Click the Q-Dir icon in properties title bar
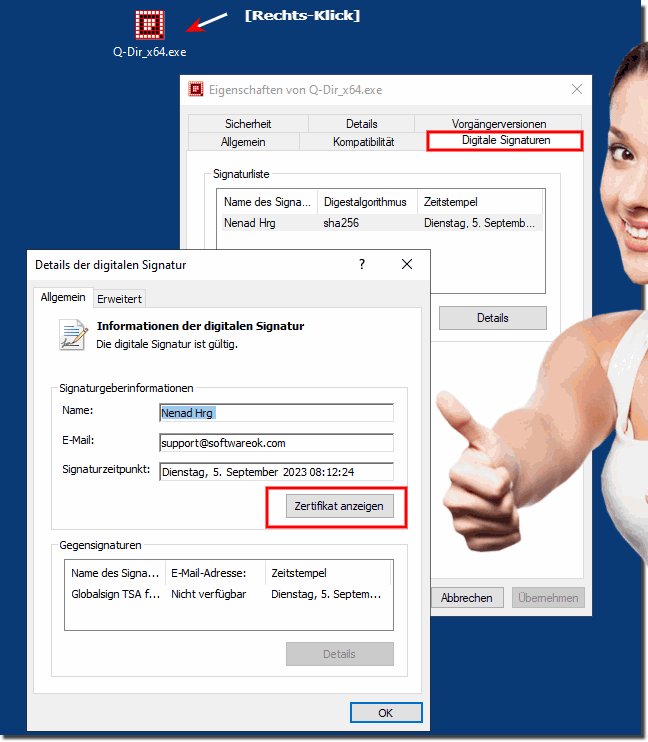The height and width of the screenshot is (742, 648). [195, 89]
